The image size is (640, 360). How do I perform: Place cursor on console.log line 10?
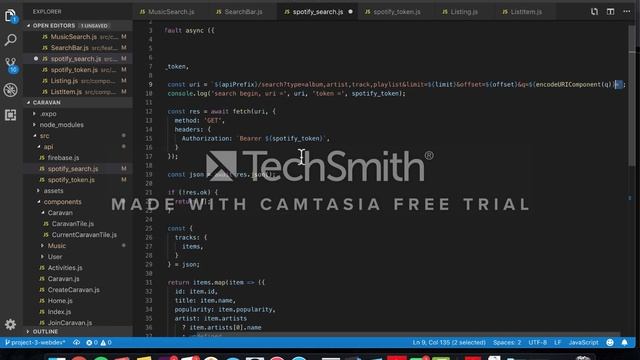[x=287, y=94]
